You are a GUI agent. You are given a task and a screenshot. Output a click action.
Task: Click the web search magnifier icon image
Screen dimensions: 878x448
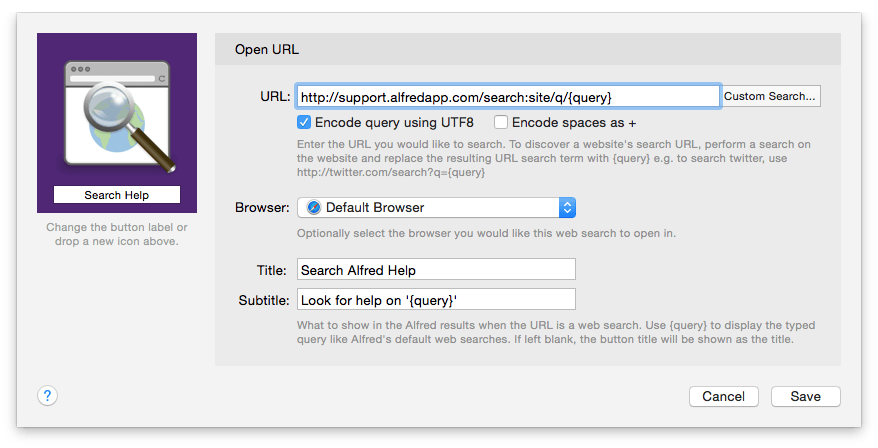(x=118, y=114)
